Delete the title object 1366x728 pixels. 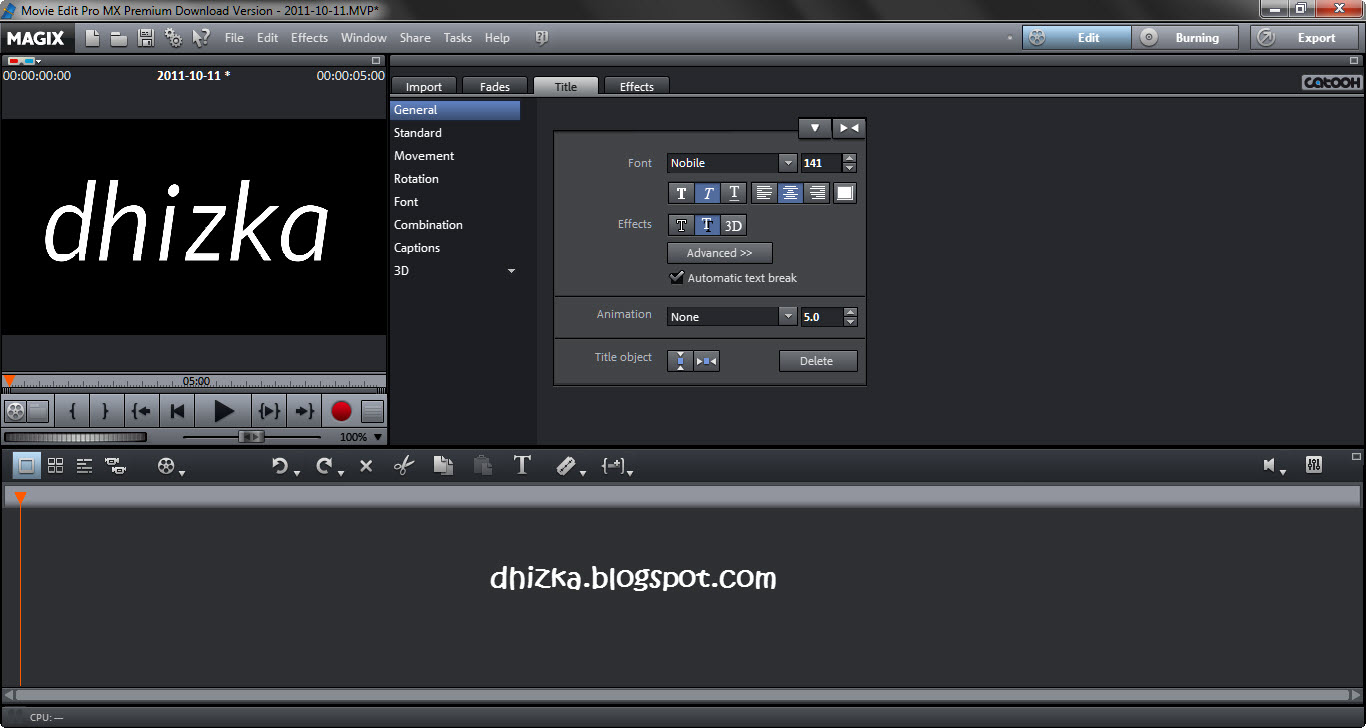(817, 361)
